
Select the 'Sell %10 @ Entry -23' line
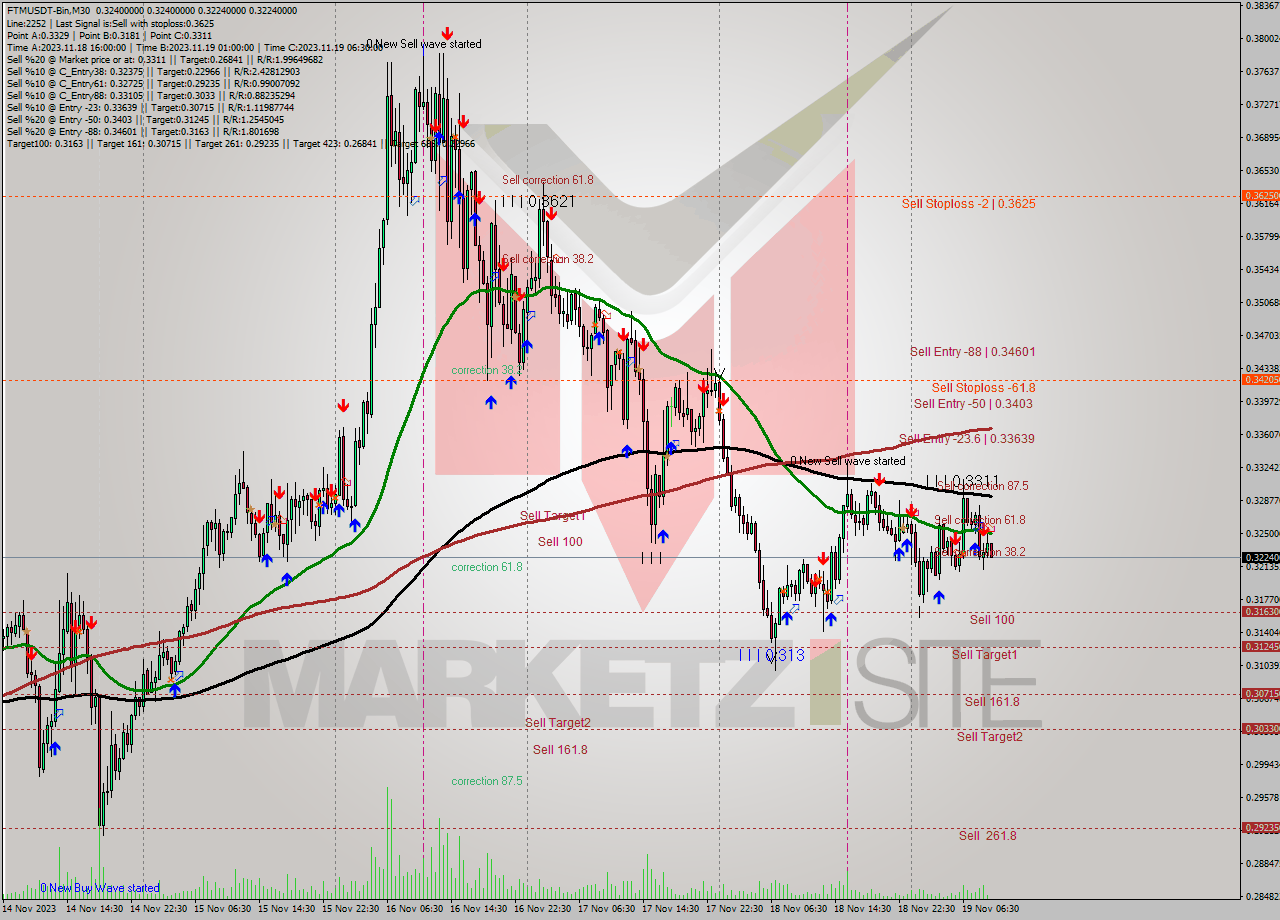150,107
